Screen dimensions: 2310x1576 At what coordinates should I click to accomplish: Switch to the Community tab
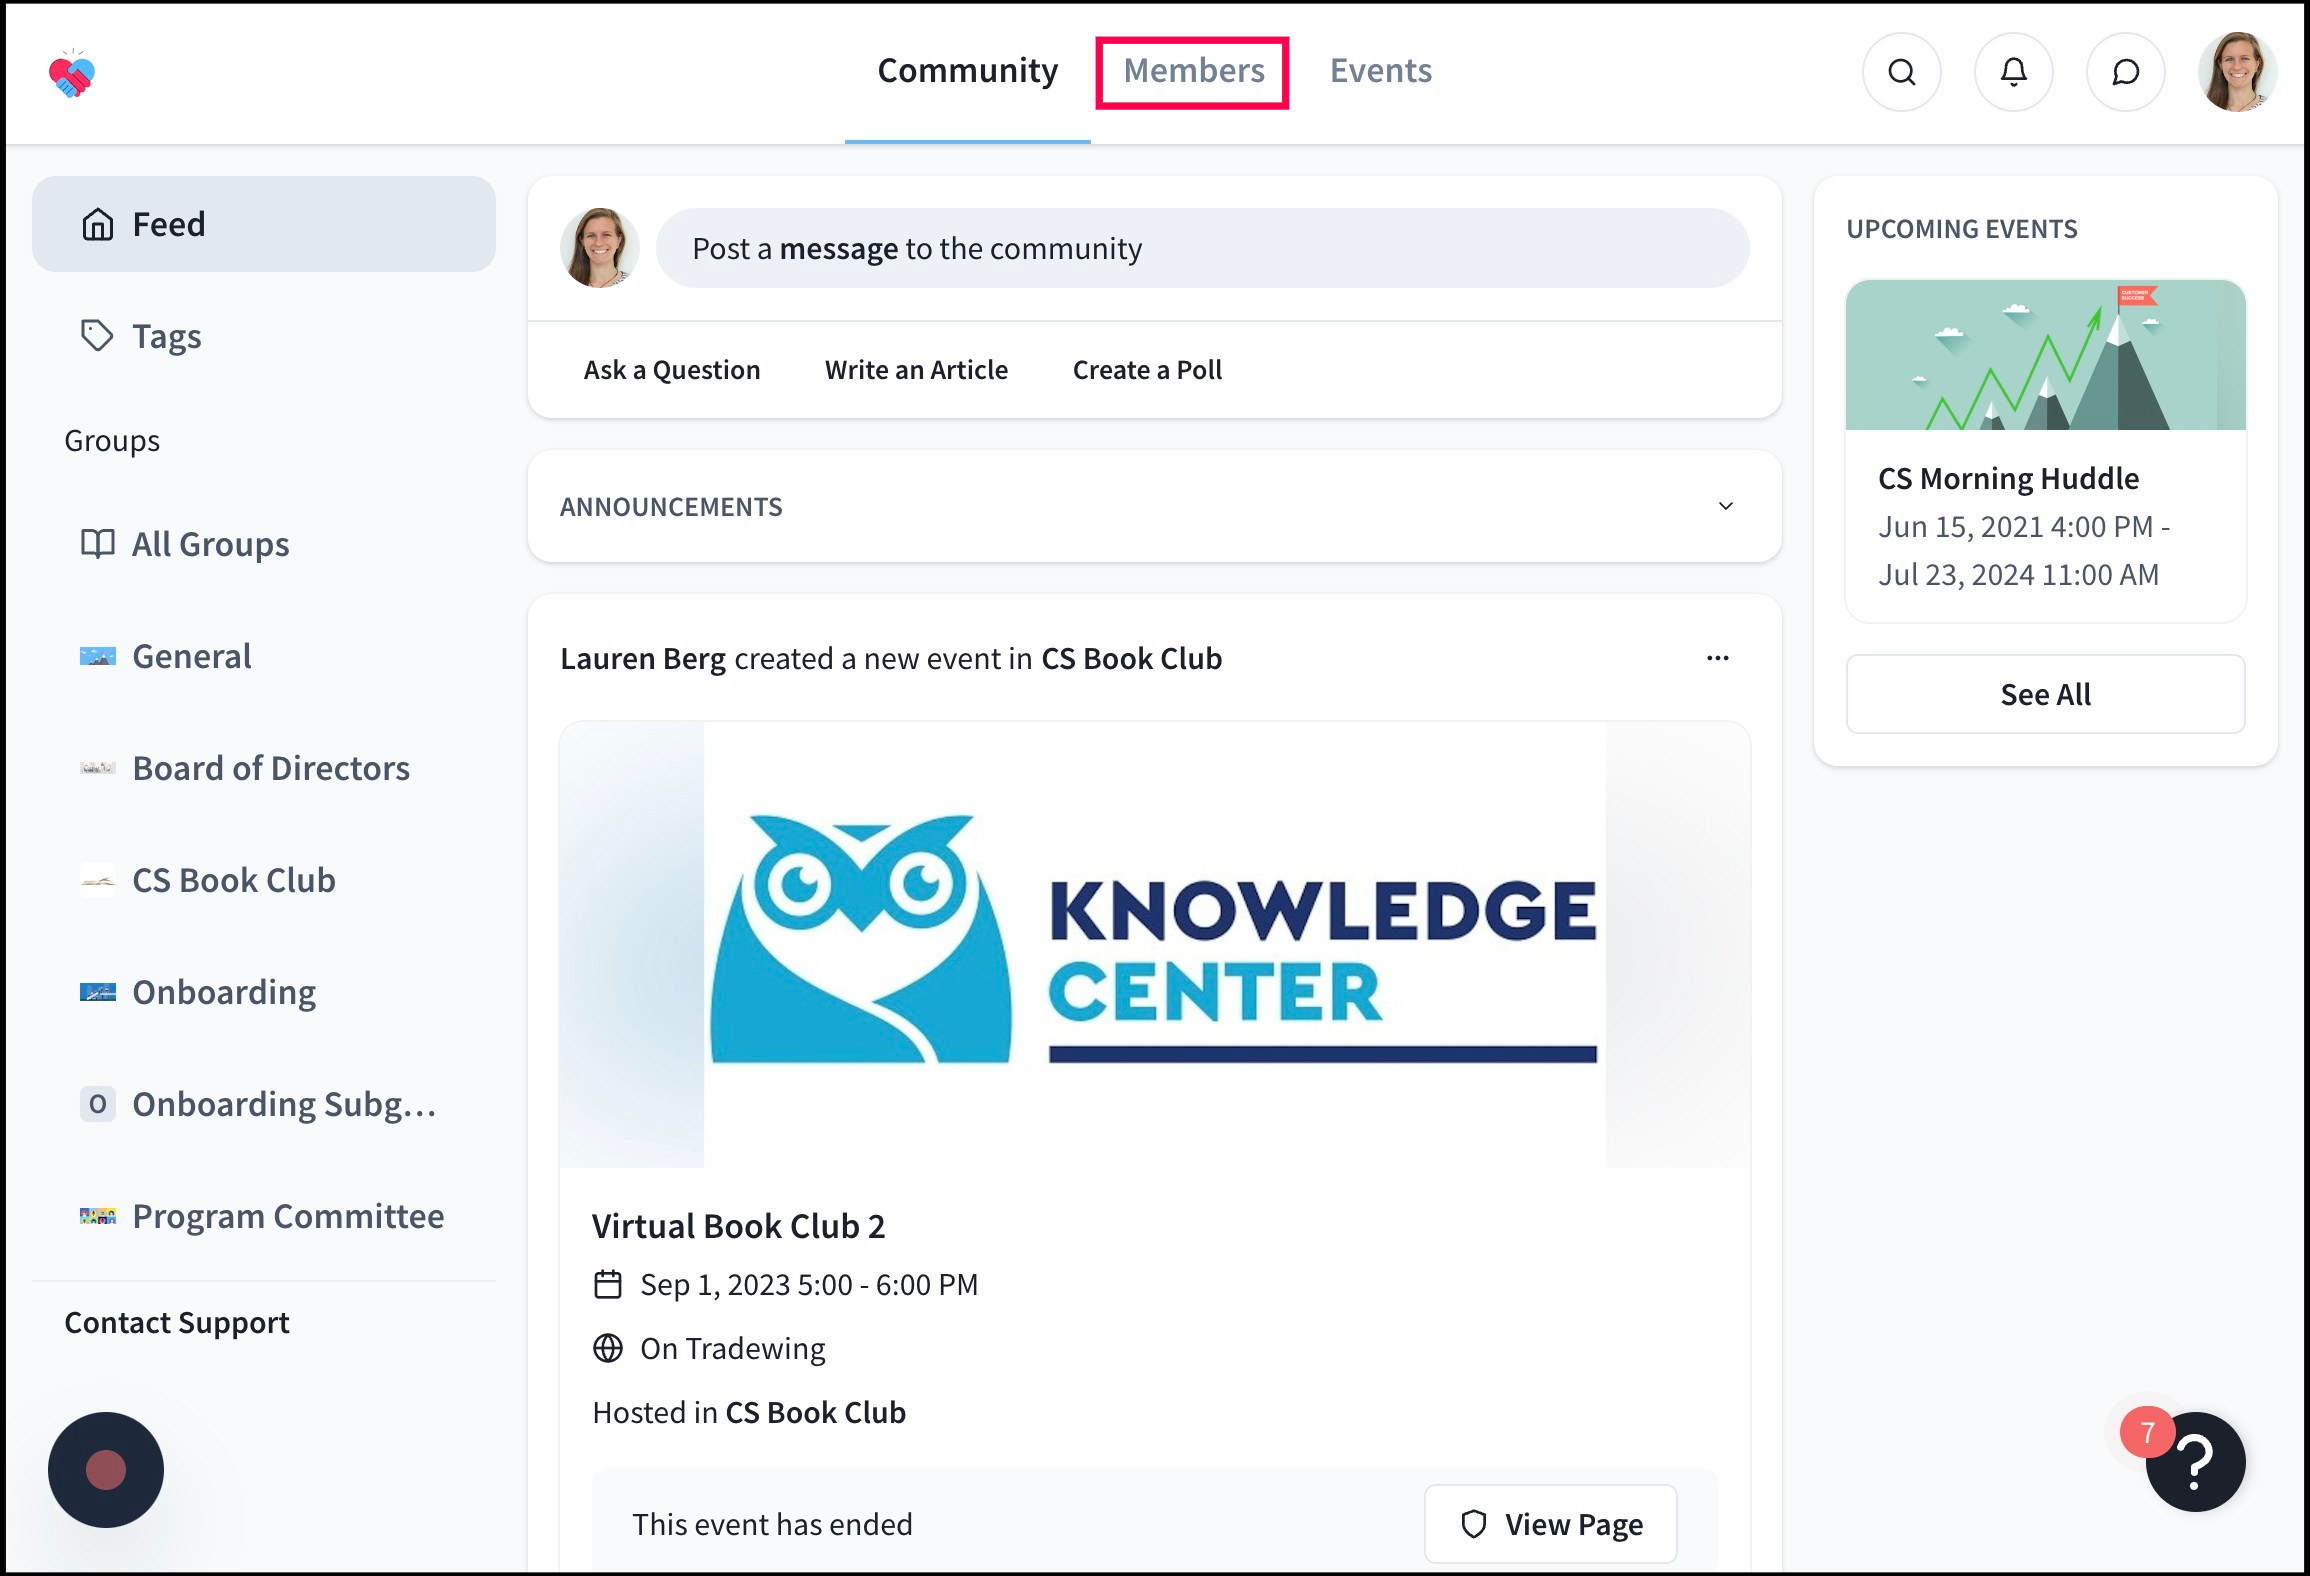(968, 71)
